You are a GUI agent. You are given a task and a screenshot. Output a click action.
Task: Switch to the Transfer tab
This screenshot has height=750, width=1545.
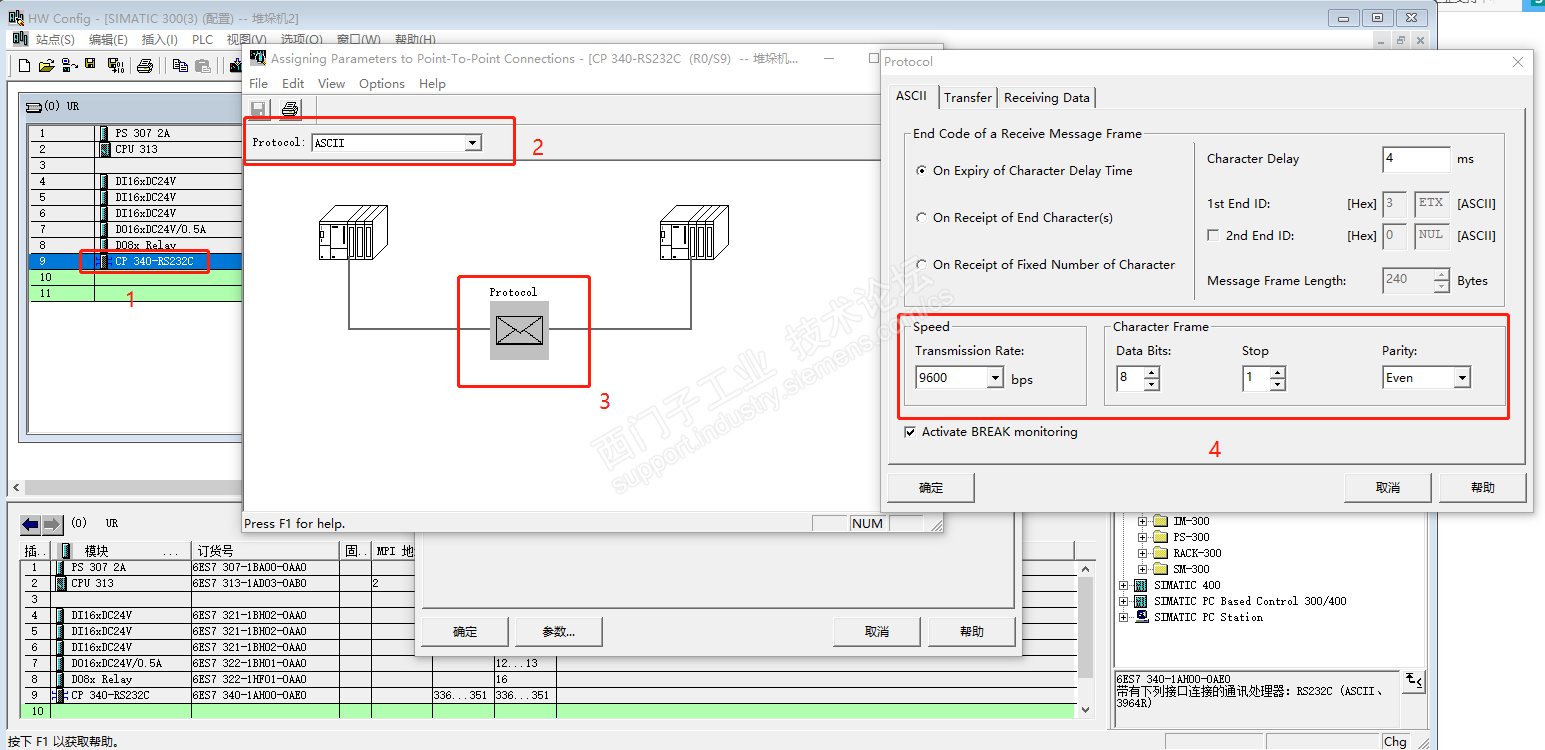coord(968,98)
